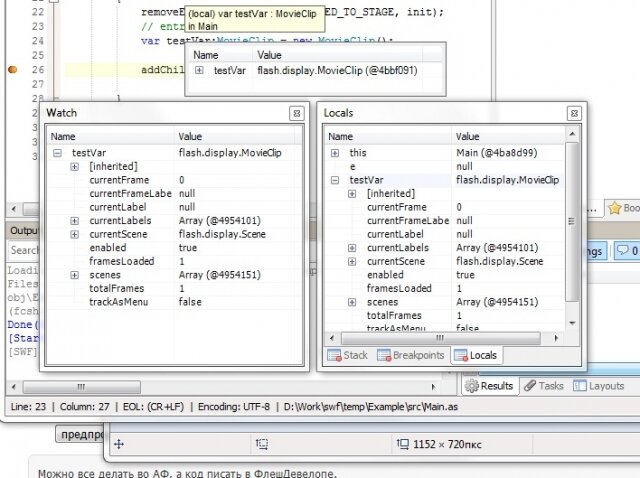
Task: Select the trackAsMenu row in Watch
Action: 120,302
